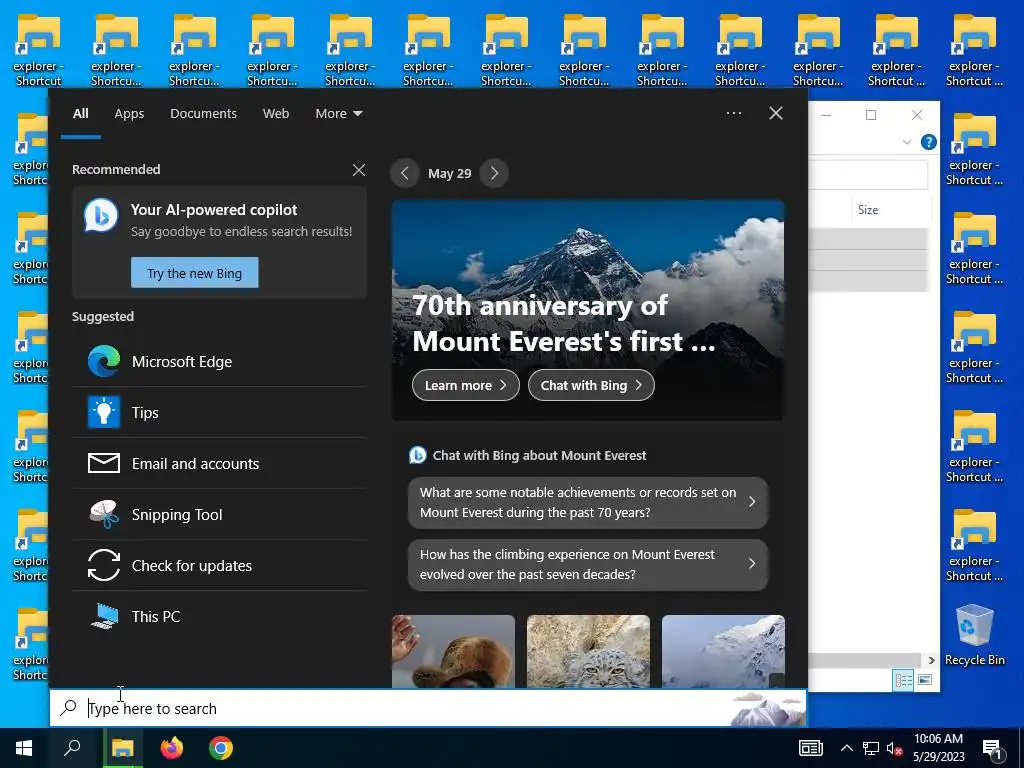Click the network icon in system tray
1024x768 pixels.
871,748
